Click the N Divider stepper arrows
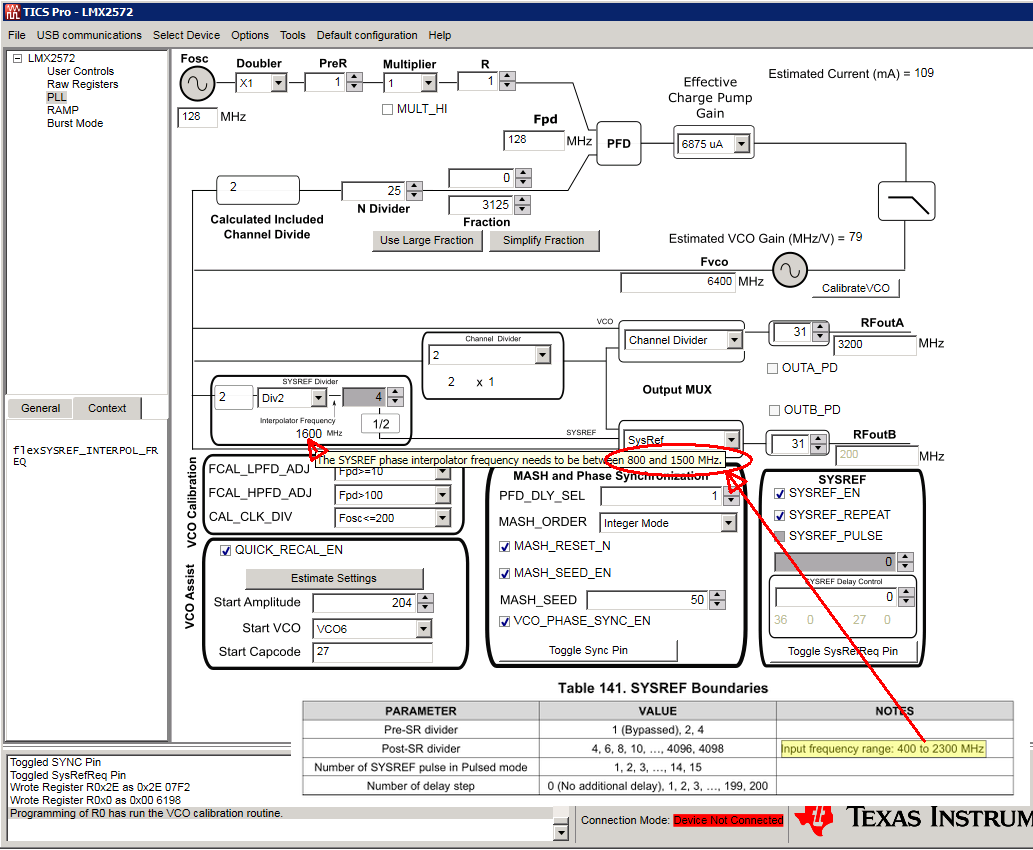Image resolution: width=1033 pixels, height=850 pixels. [414, 191]
